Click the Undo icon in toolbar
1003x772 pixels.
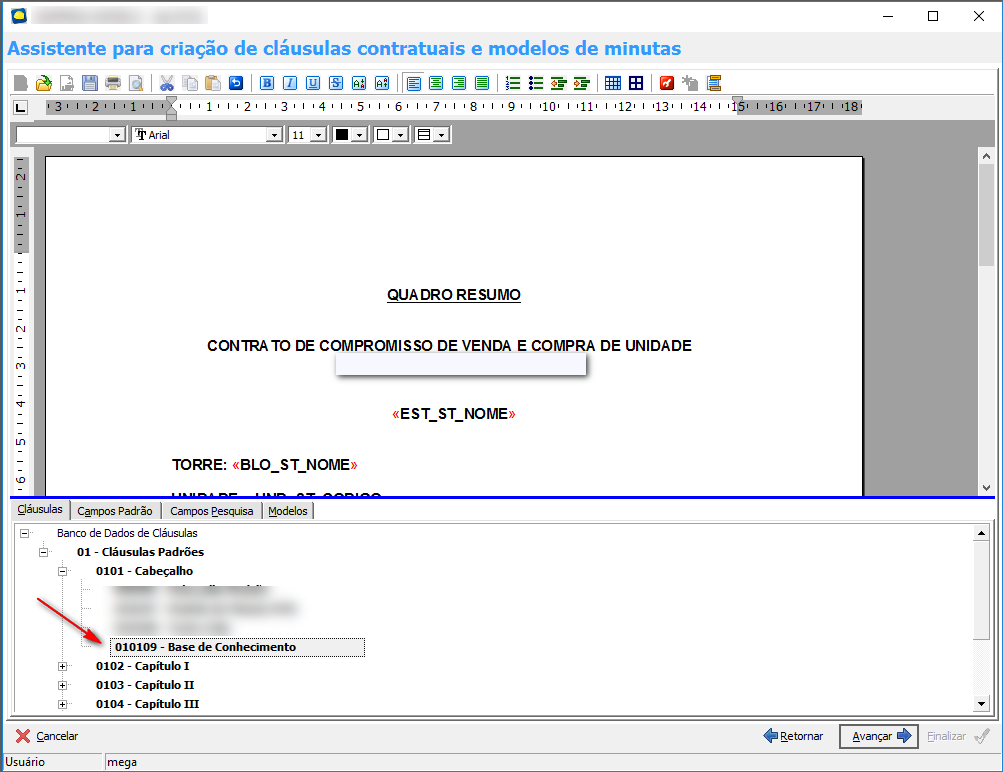point(236,83)
